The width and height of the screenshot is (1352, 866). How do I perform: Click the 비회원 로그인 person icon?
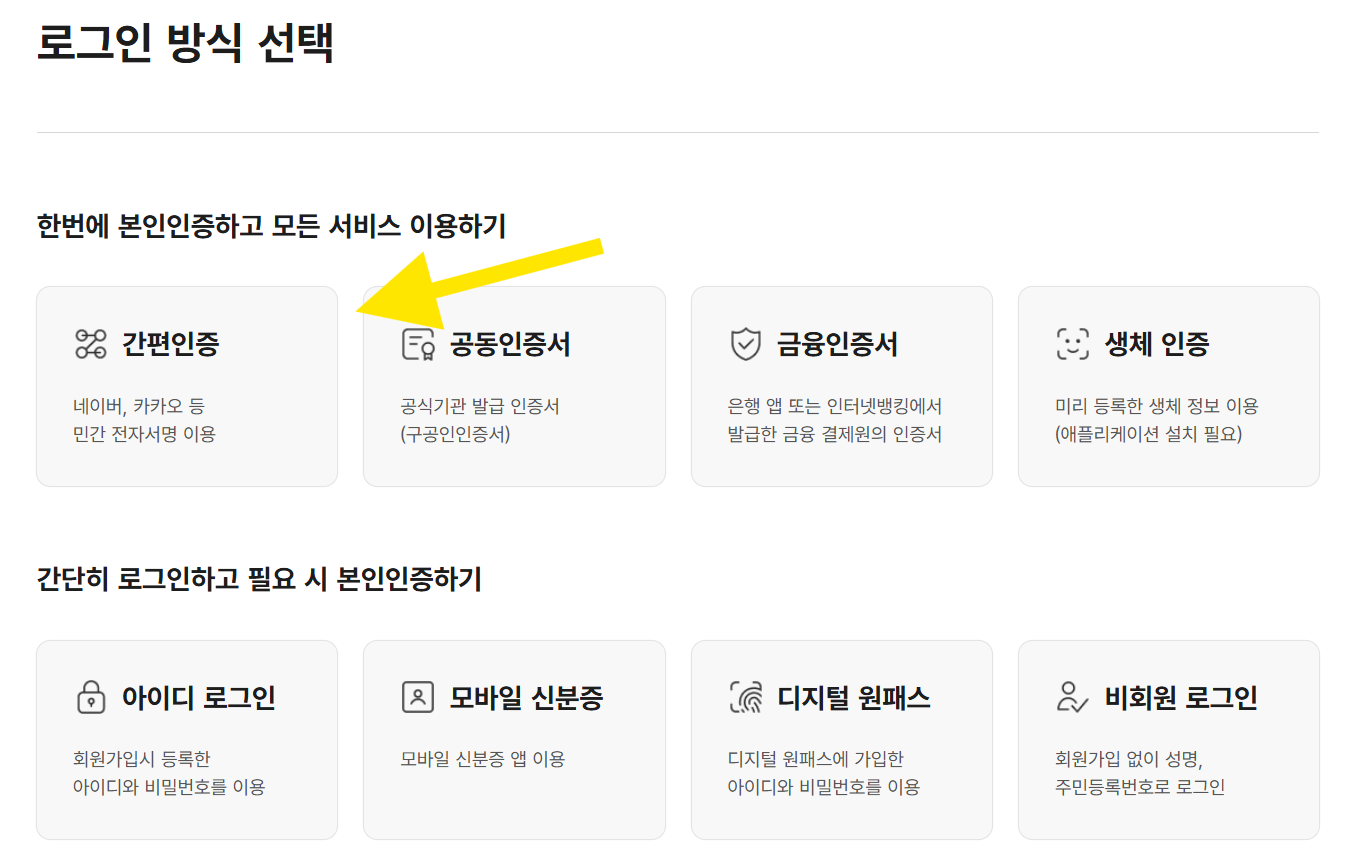[1071, 697]
